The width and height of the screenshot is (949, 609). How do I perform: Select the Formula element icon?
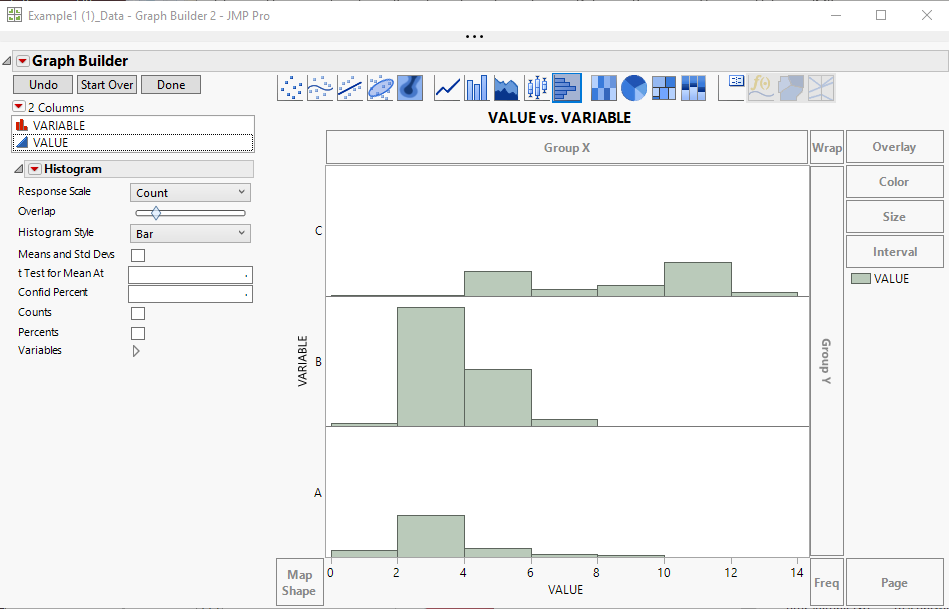[761, 88]
